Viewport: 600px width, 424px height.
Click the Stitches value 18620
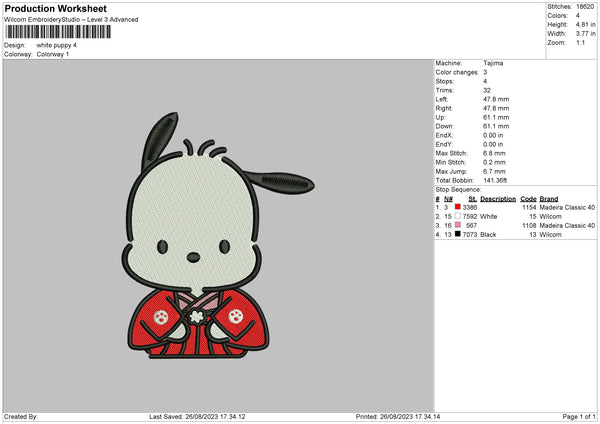[585, 7]
